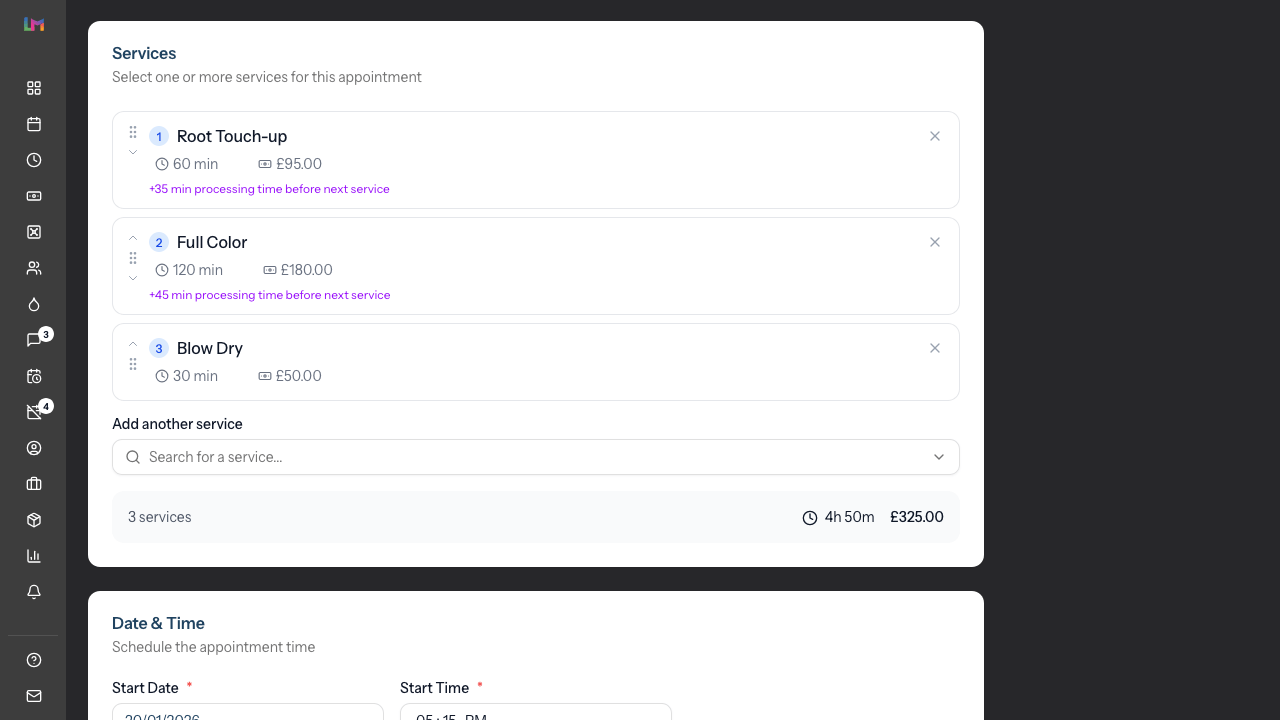The height and width of the screenshot is (720, 1280).
Task: Remove the Blow Dry service
Action: [x=935, y=348]
